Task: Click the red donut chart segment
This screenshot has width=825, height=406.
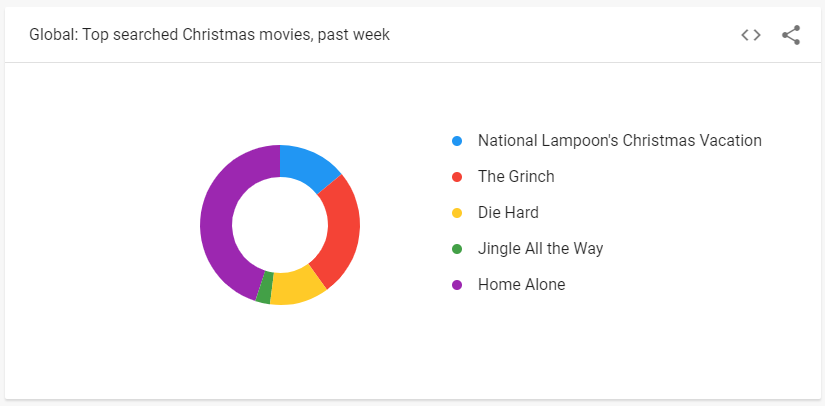Action: [338, 229]
